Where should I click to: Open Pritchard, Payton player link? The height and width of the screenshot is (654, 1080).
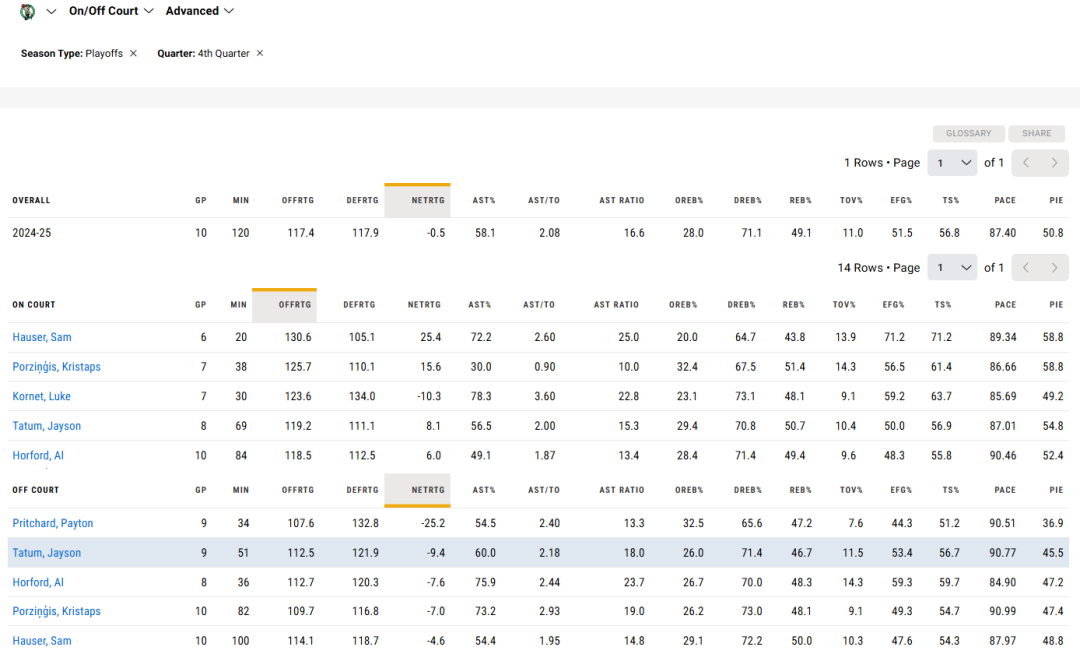[x=52, y=523]
